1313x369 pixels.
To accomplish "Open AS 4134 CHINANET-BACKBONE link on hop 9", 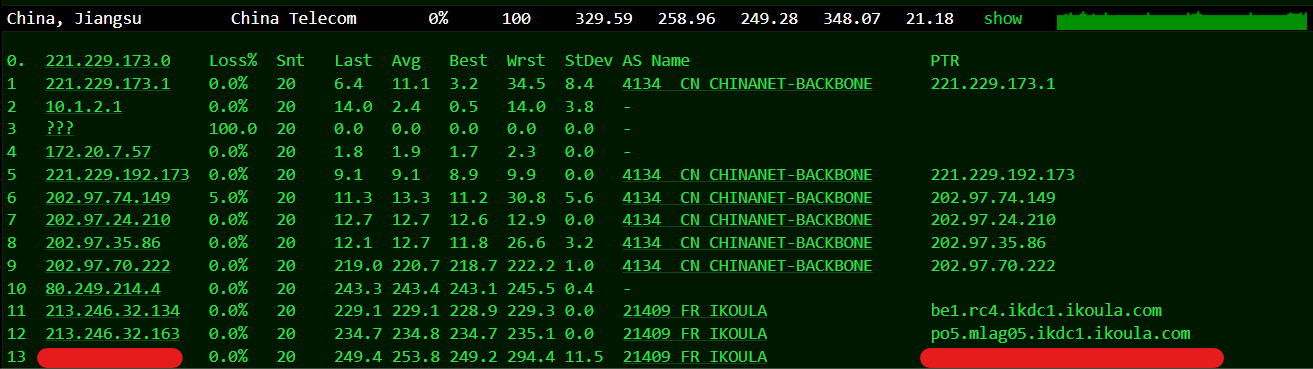I will (747, 266).
